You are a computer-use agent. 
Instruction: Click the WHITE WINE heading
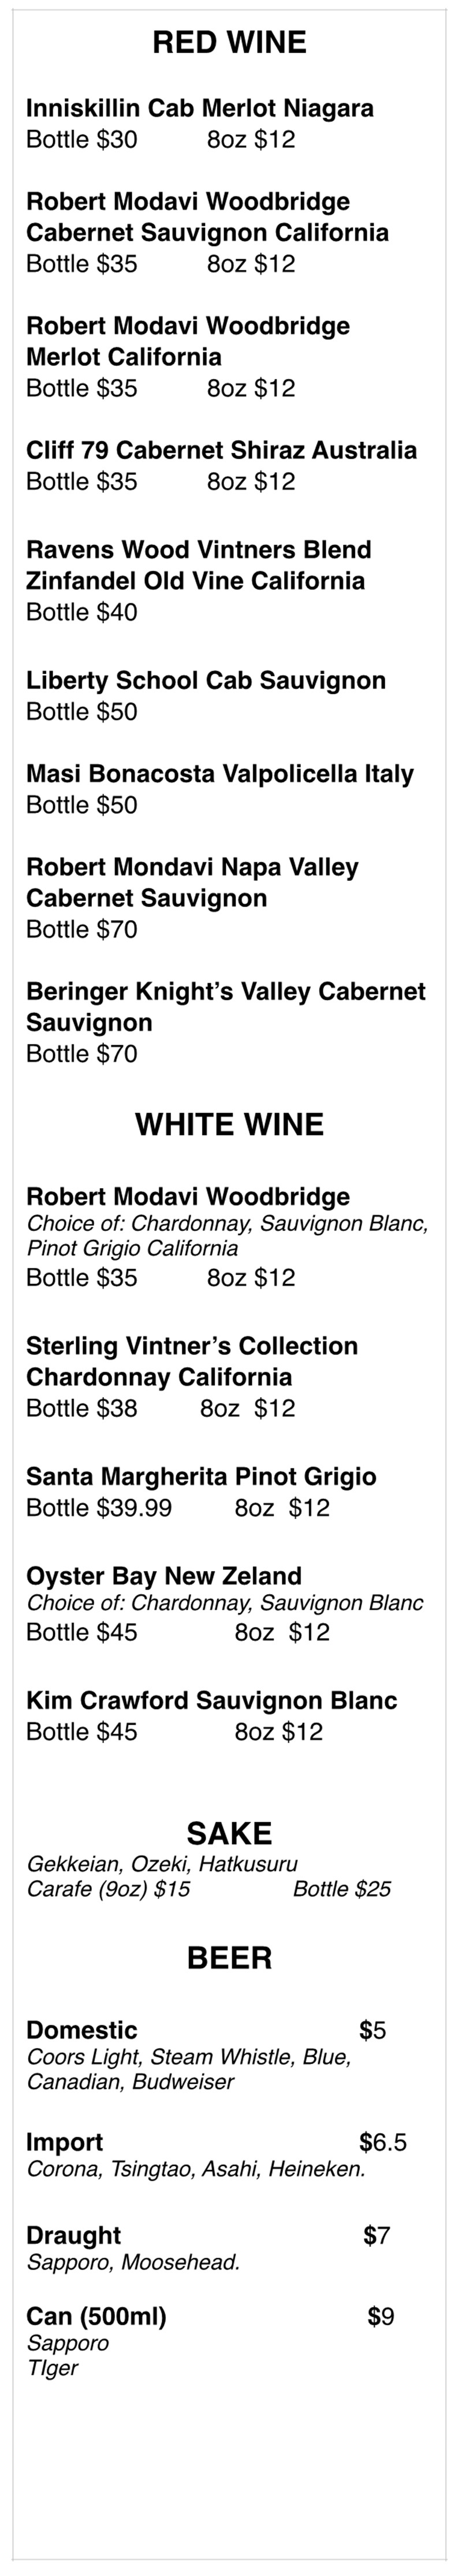pos(229,1124)
